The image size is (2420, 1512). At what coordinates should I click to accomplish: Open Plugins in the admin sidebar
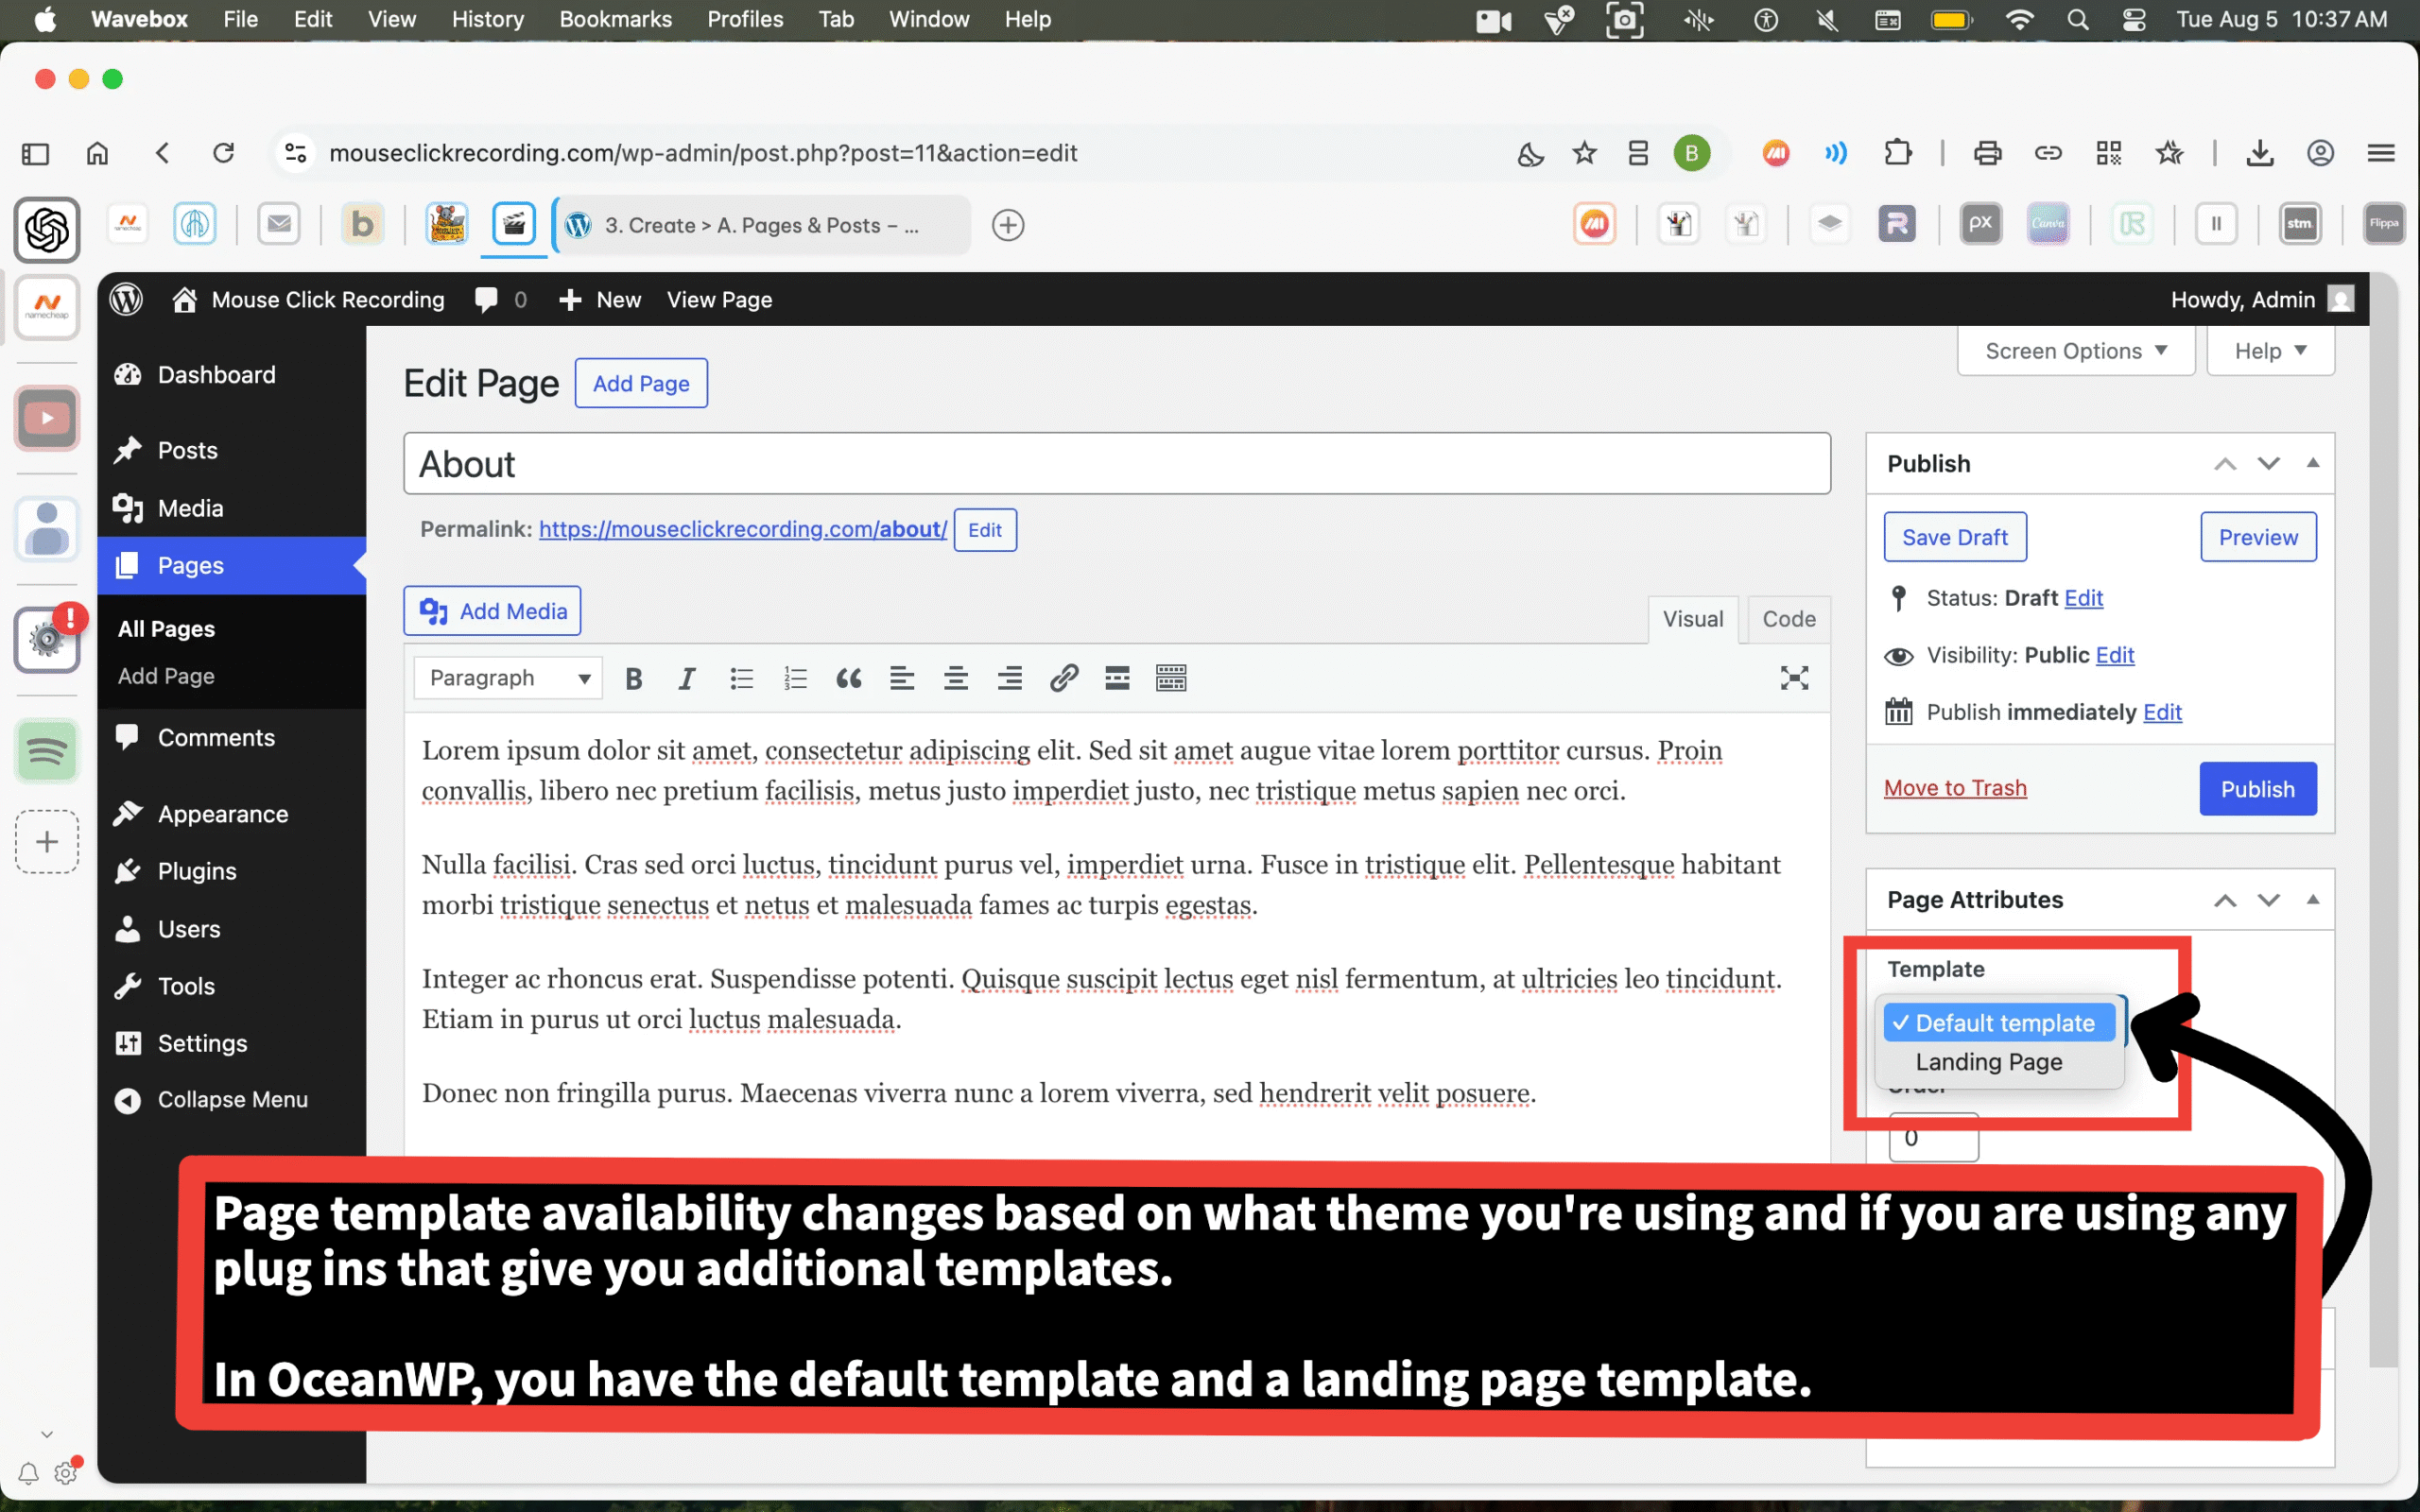point(197,871)
